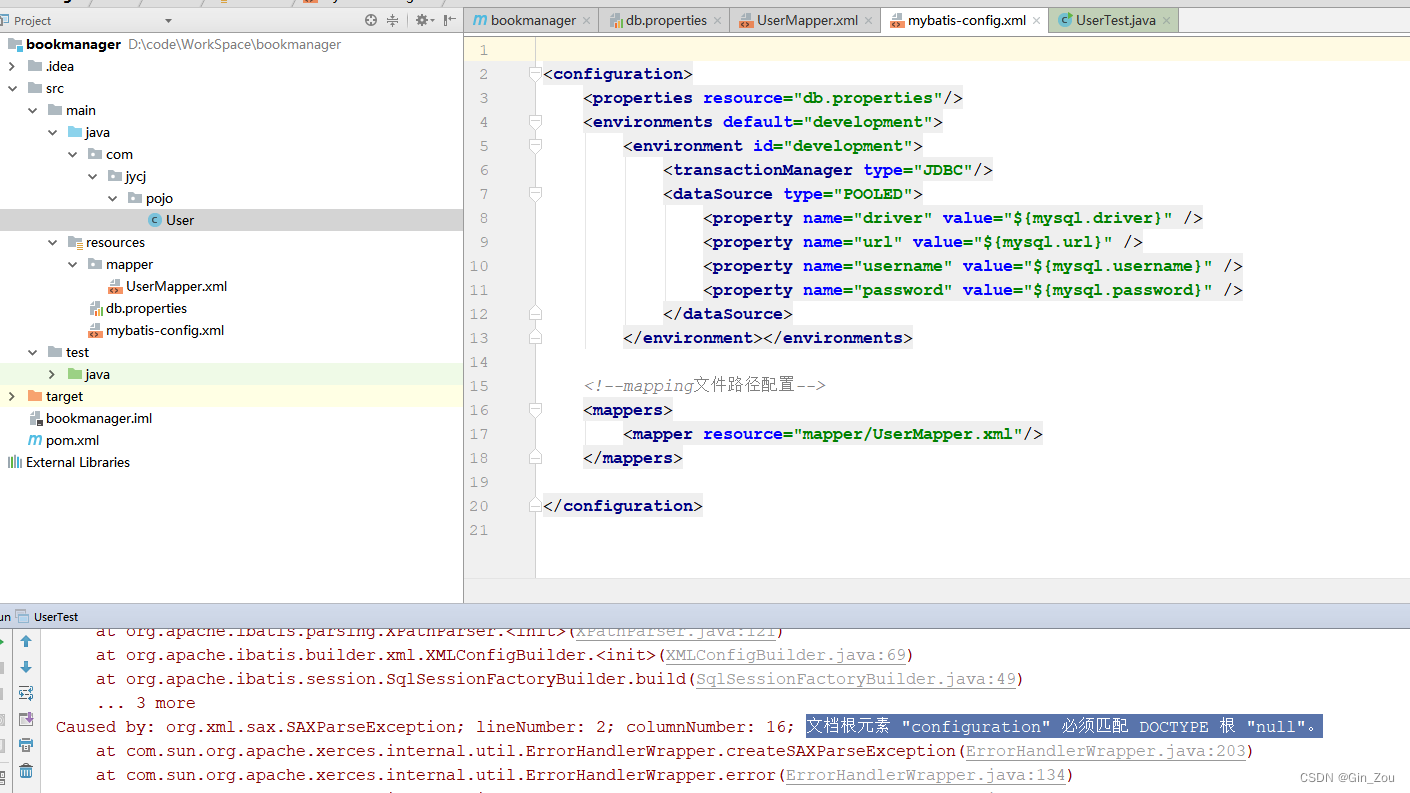Image resolution: width=1410 pixels, height=793 pixels.
Task: Navigate up the stack trace arrow icon
Action: [25, 641]
